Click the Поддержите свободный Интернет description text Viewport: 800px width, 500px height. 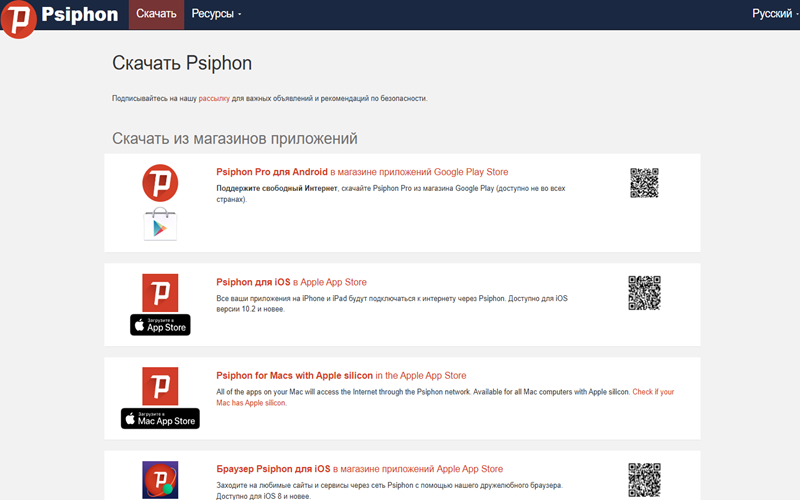[x=391, y=194]
